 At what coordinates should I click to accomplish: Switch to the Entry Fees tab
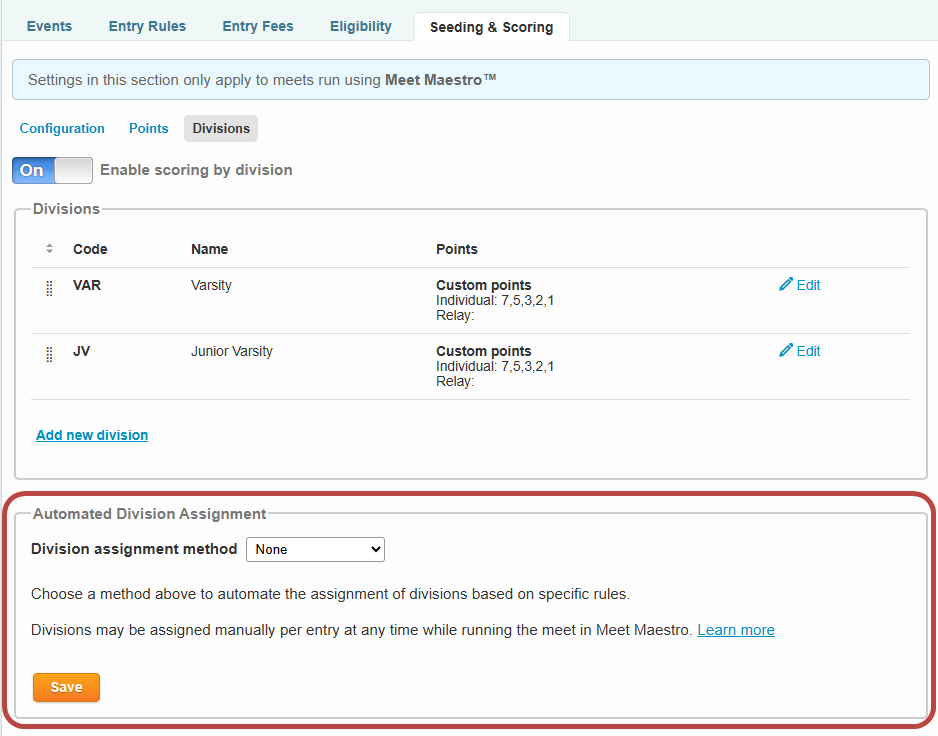(257, 26)
